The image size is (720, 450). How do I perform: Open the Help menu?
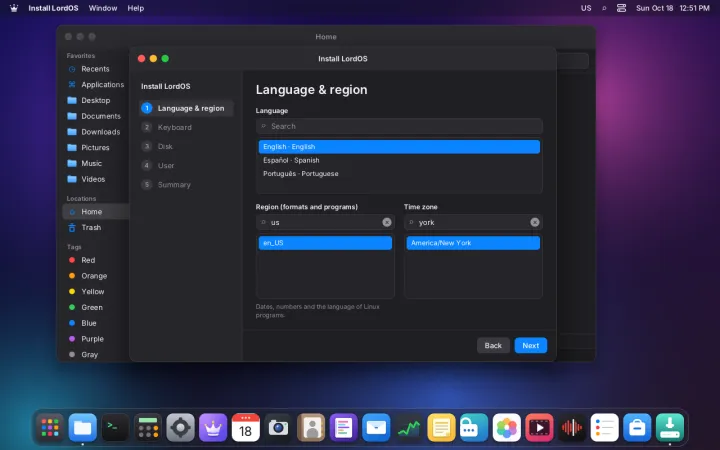(x=135, y=8)
